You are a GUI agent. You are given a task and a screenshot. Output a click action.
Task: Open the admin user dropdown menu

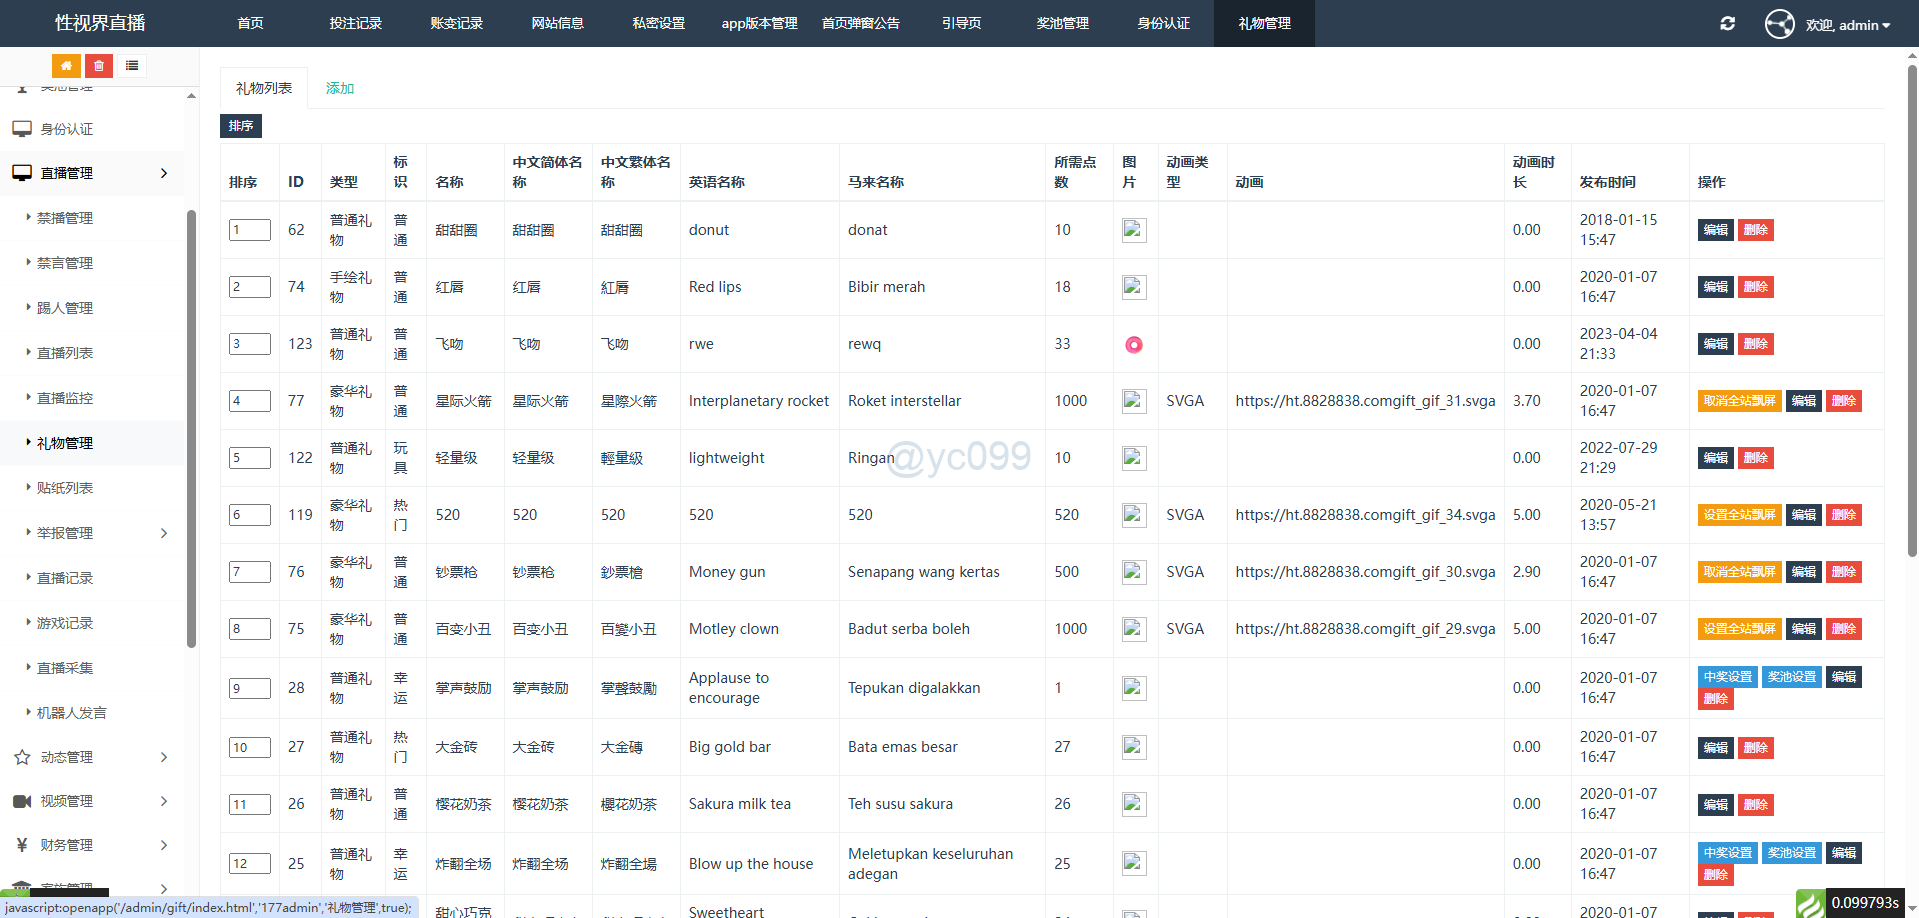(1848, 25)
